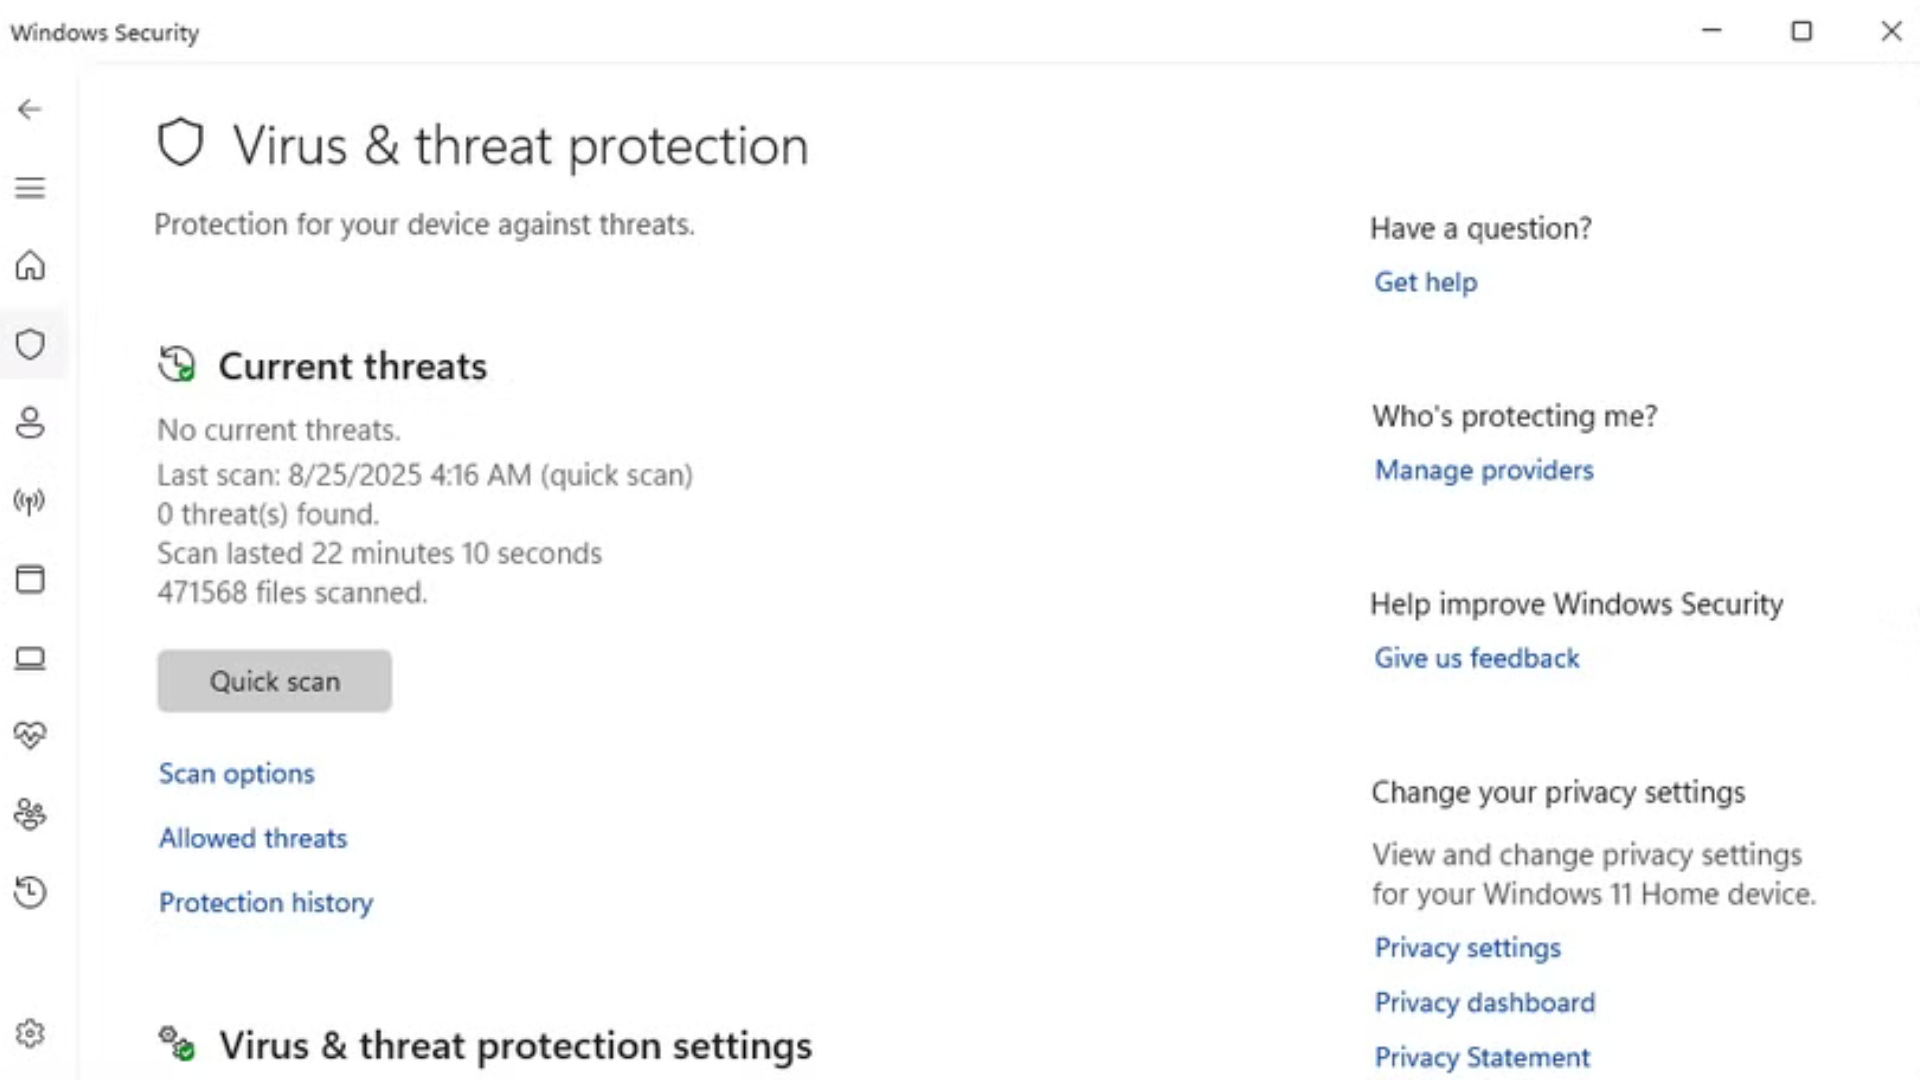This screenshot has width=1920, height=1080.
Task: Open Protection history via the clock icon
Action: [31, 892]
